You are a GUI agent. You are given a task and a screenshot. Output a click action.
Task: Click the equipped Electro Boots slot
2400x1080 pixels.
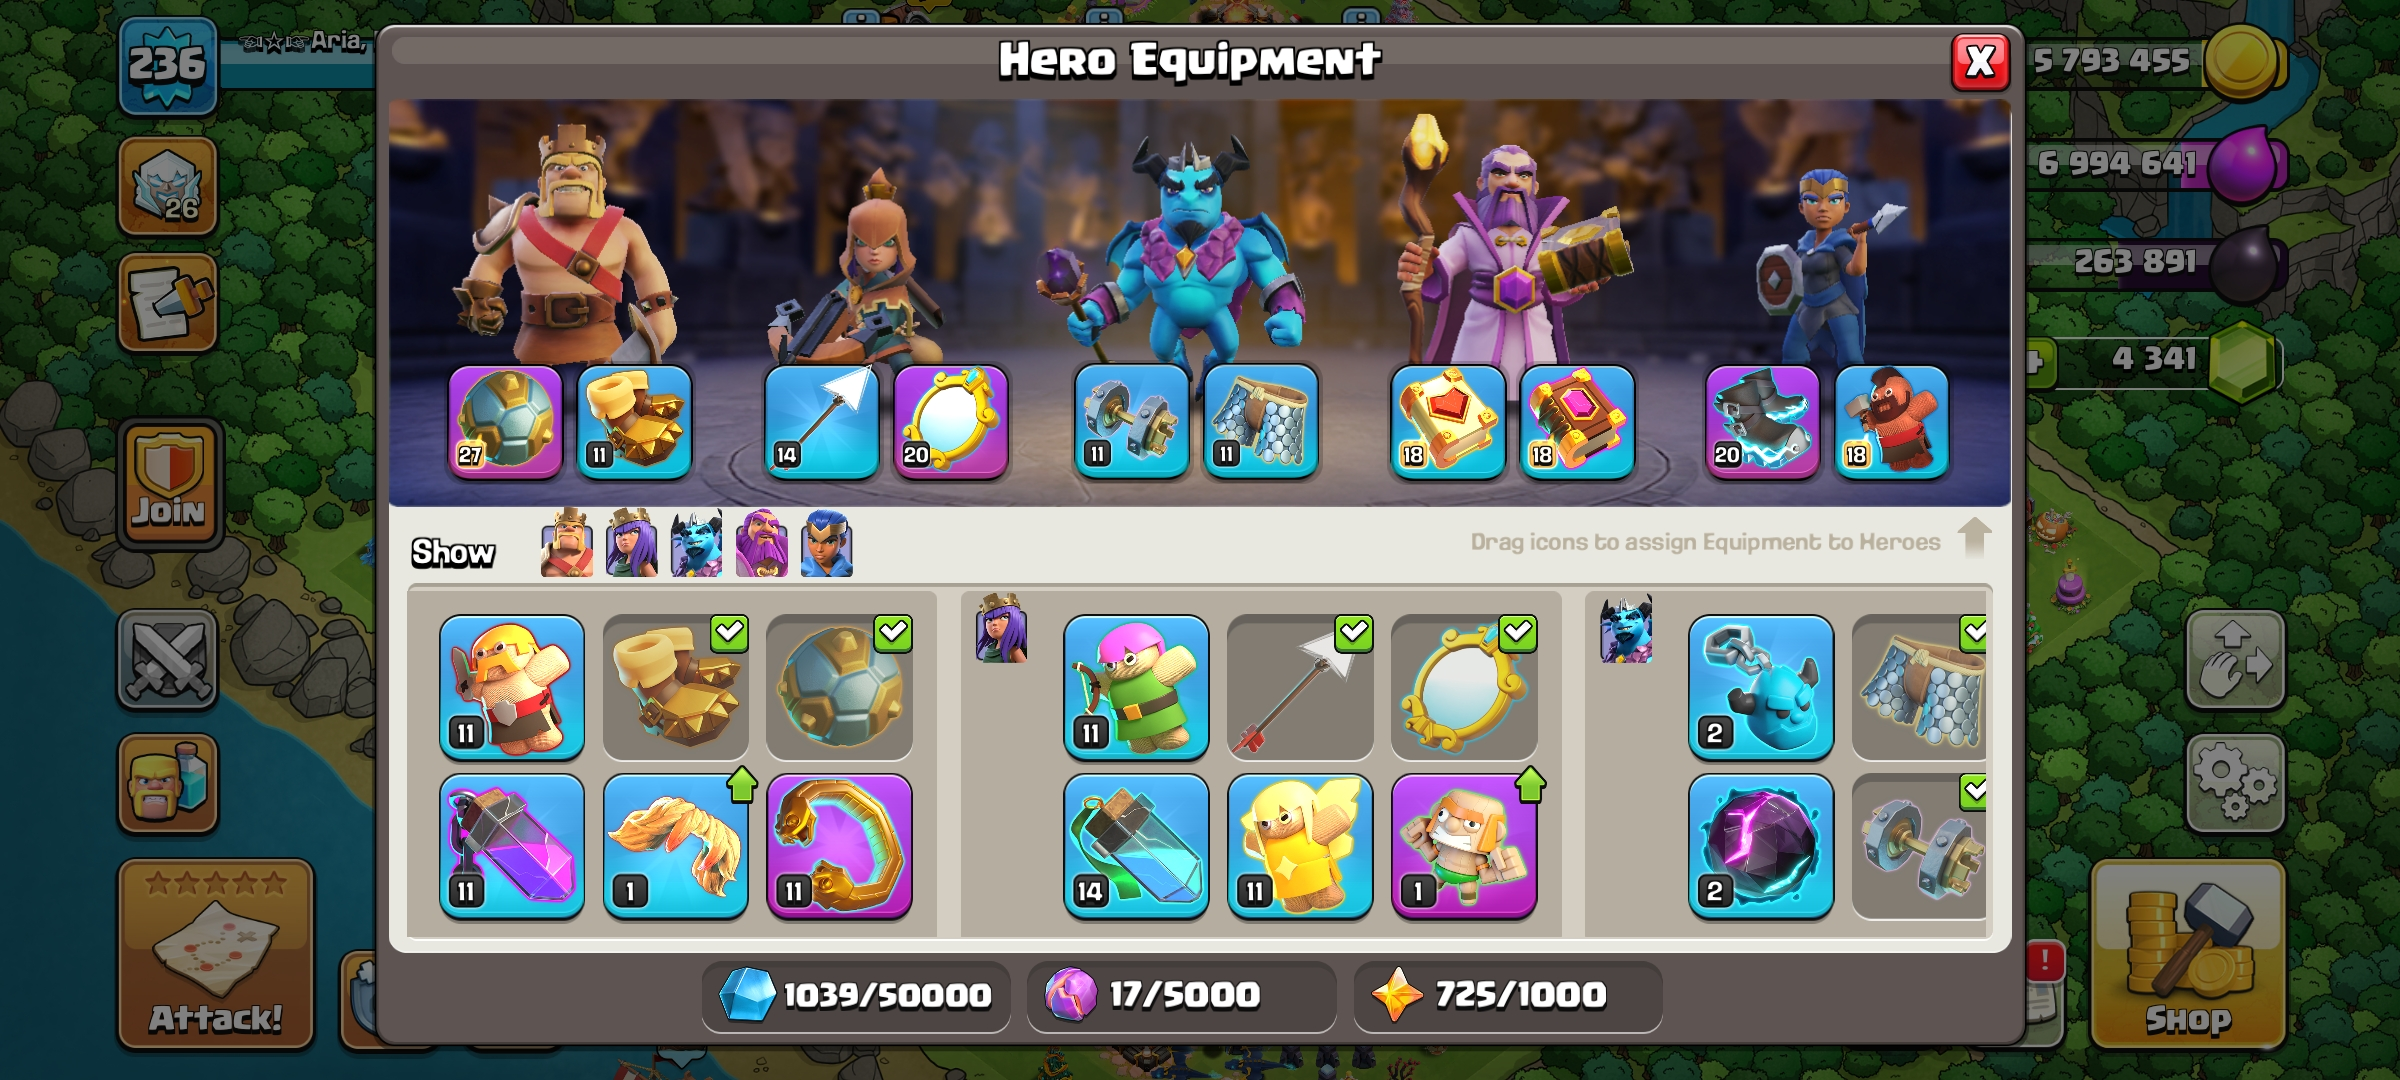(1762, 421)
